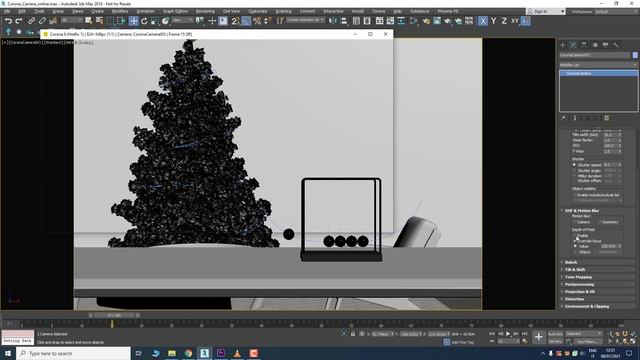
Task: Open the Render Setup teapot icon
Action: [x=426, y=20]
